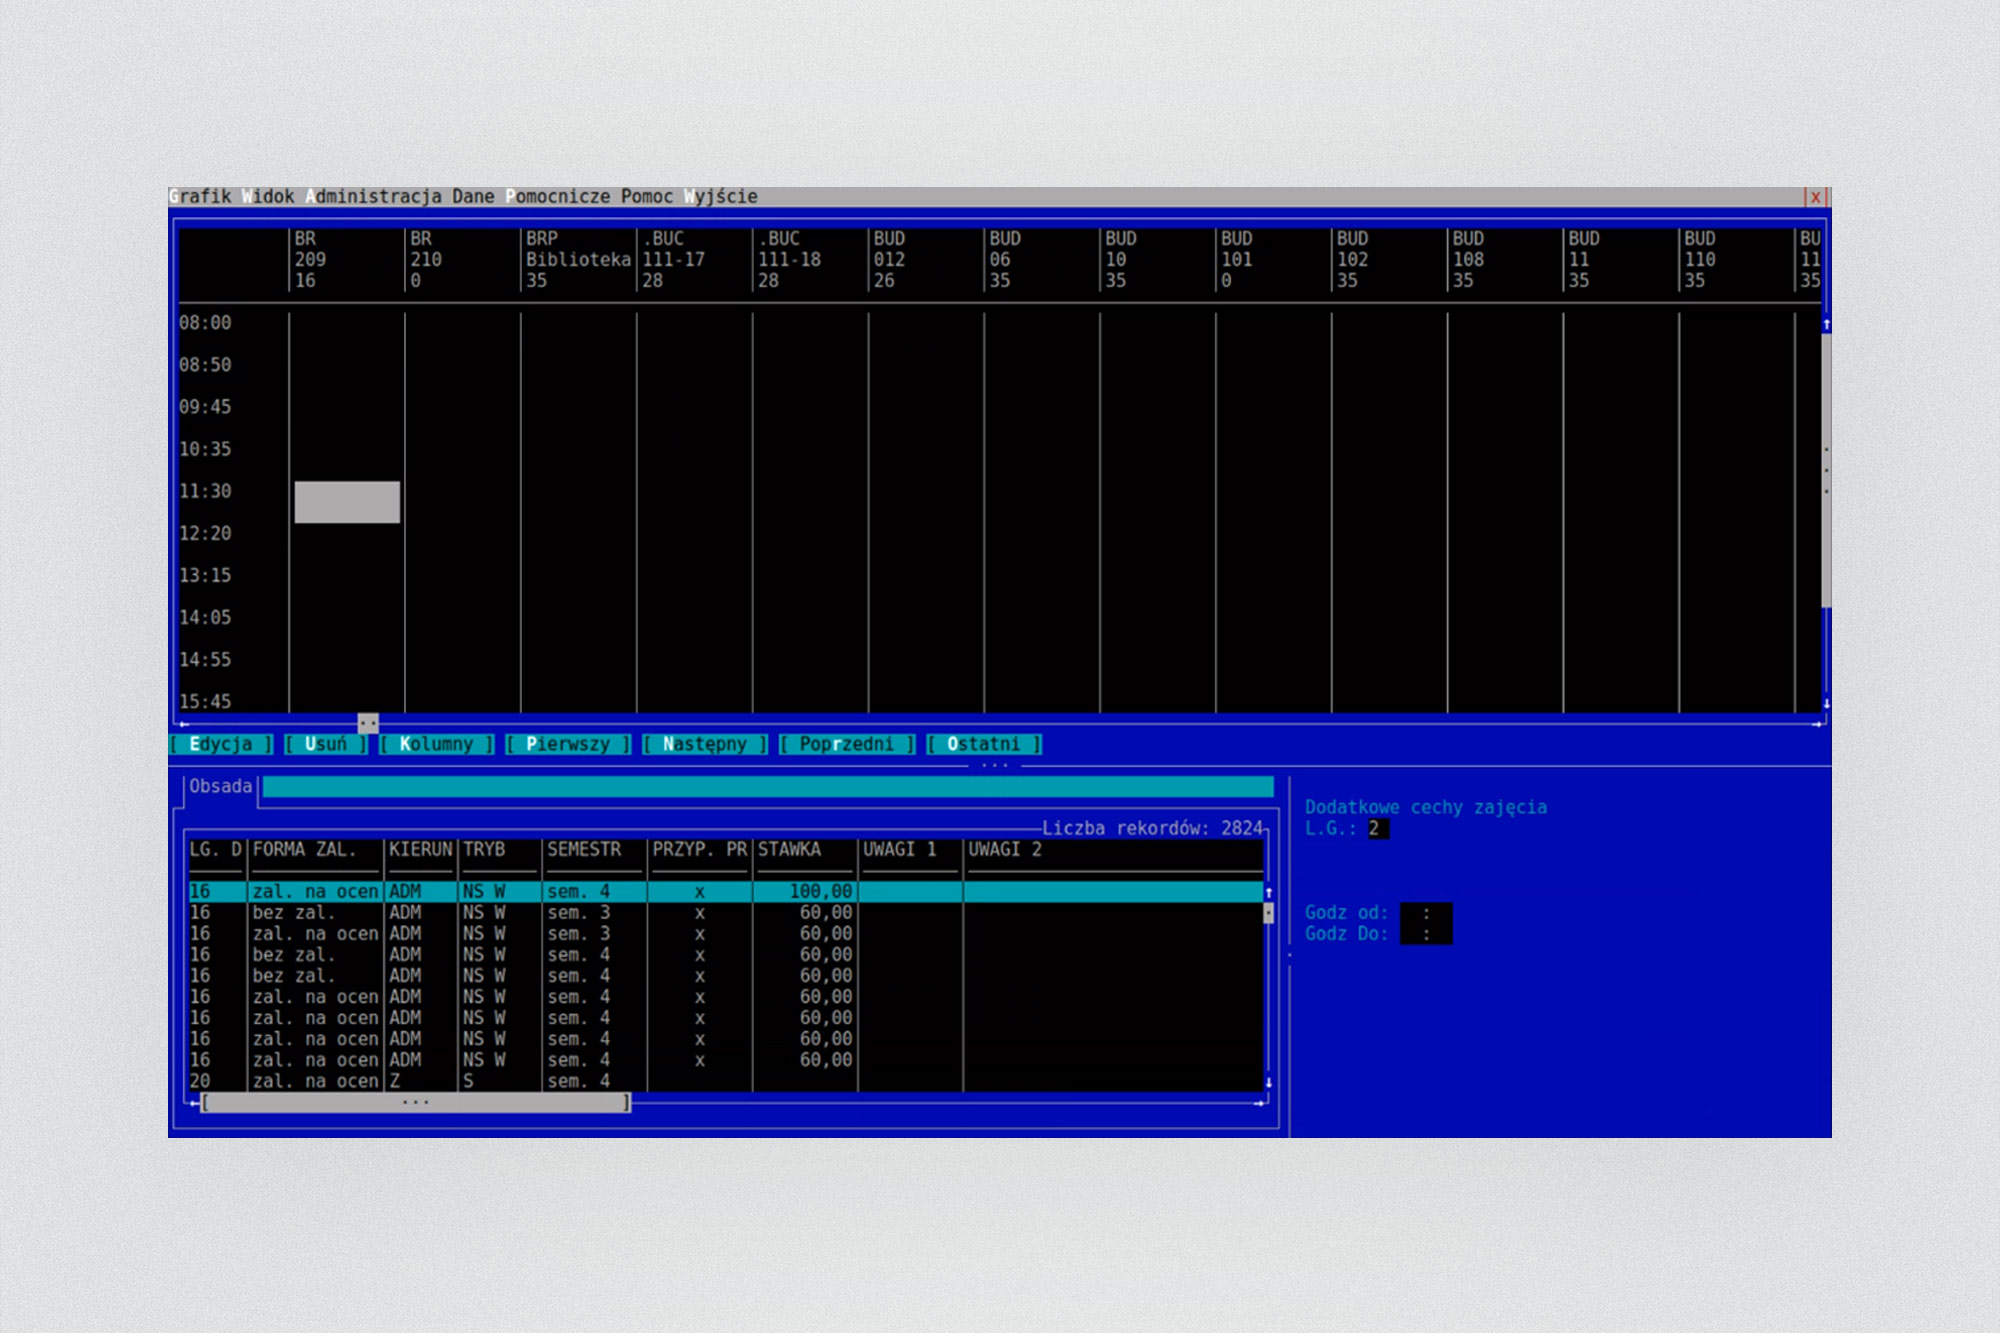Click the schedule grid vertical scrollbar thumb

tap(1826, 470)
